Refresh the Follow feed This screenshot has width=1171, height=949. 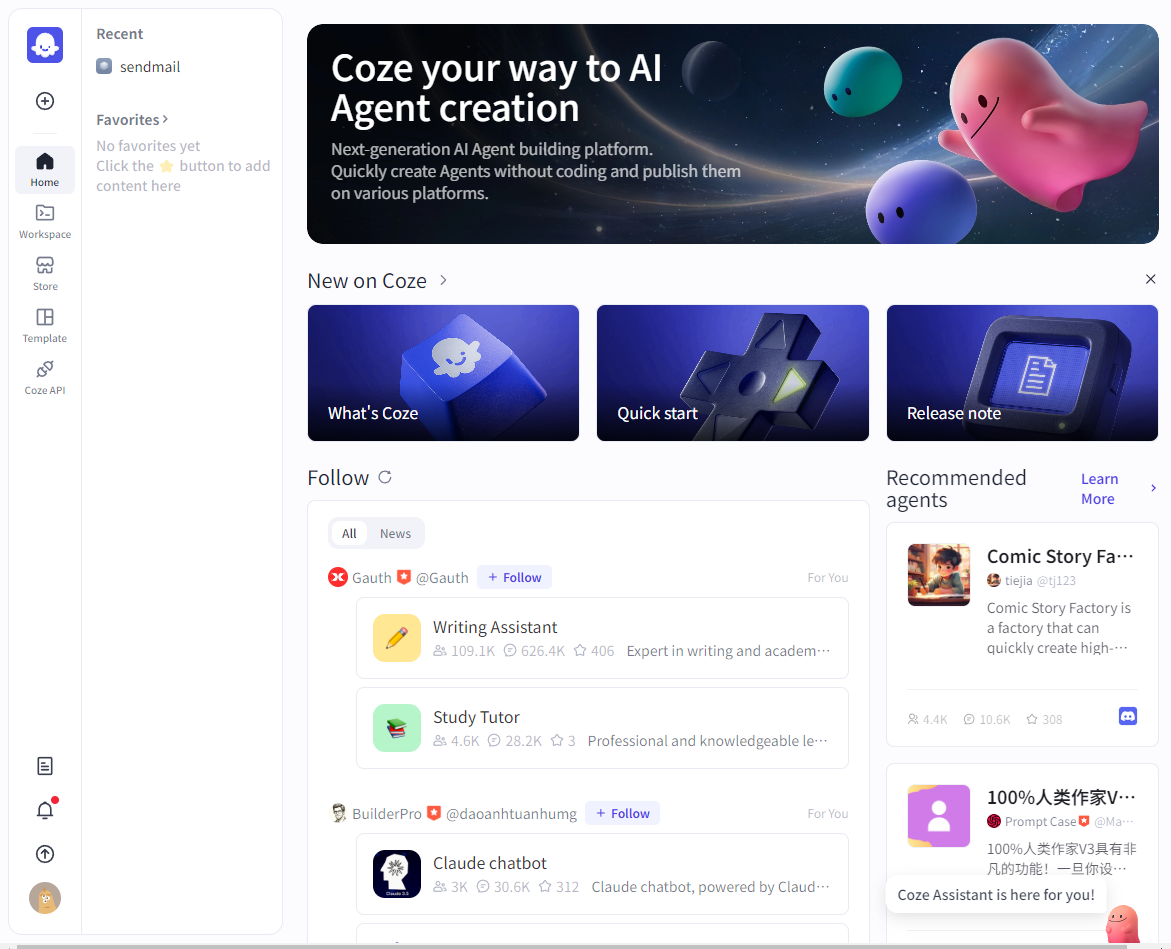click(385, 477)
